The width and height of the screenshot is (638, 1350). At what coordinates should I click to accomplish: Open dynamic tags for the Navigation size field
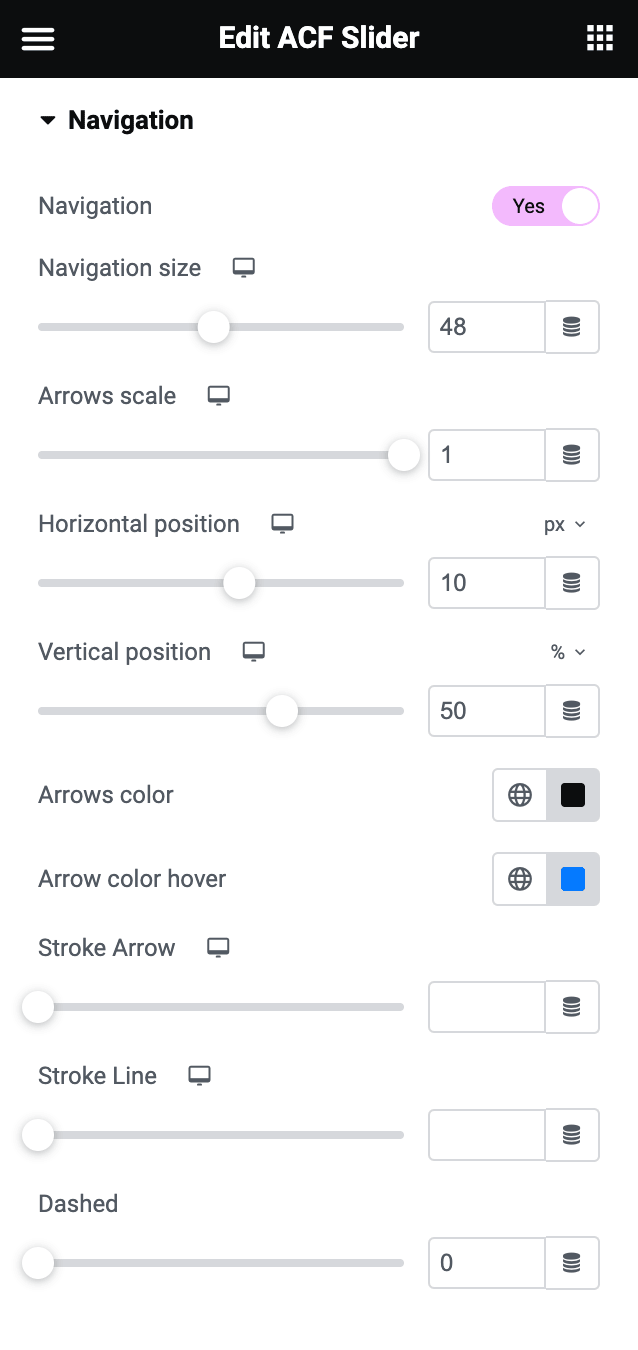(x=572, y=327)
